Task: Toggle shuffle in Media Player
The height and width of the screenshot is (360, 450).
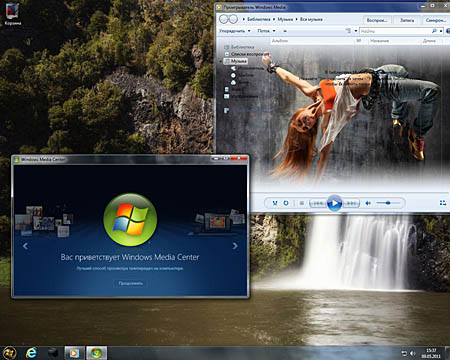Action: tap(275, 203)
